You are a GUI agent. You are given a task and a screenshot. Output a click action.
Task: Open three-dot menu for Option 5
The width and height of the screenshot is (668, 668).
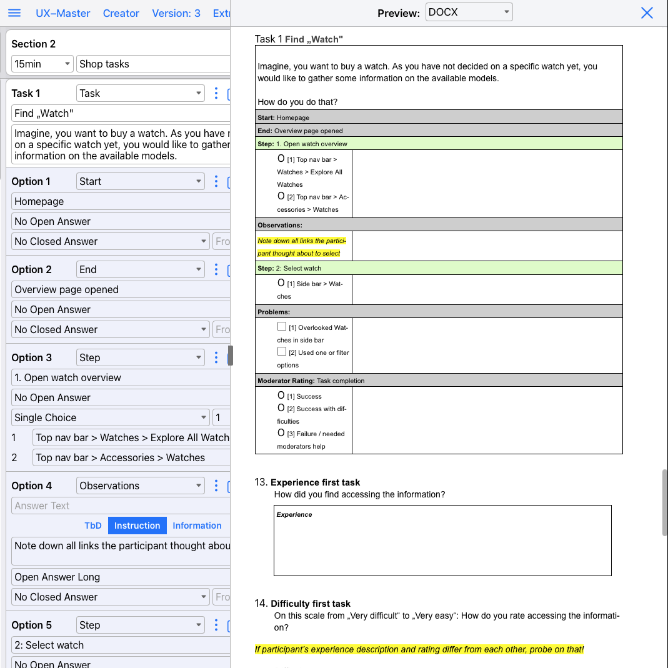pyautogui.click(x=216, y=625)
